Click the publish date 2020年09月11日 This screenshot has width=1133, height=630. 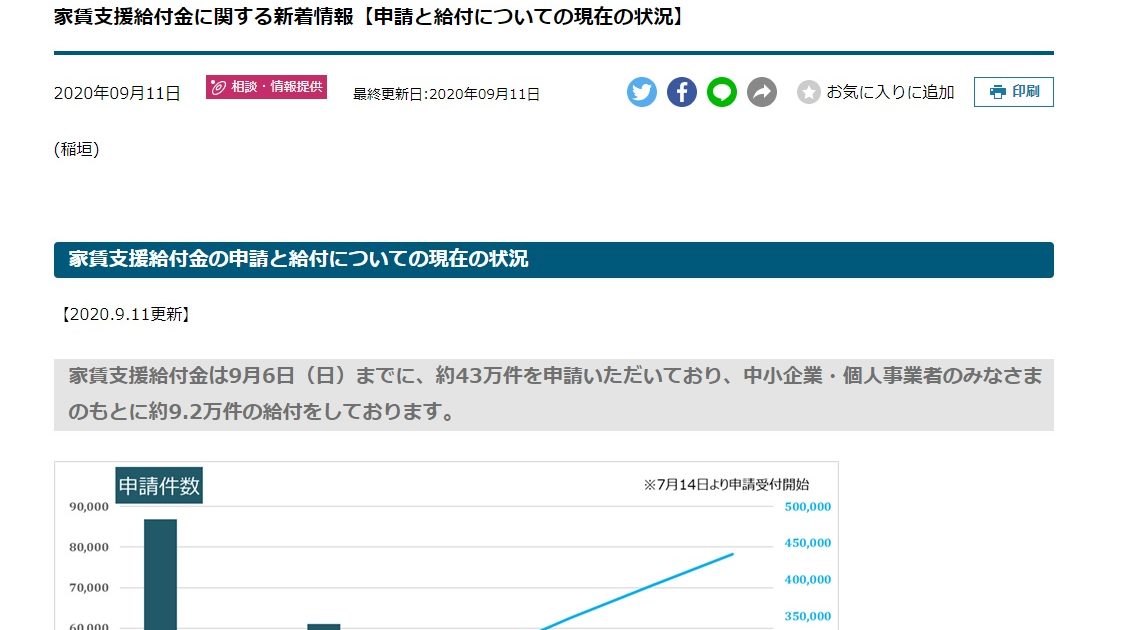point(117,93)
